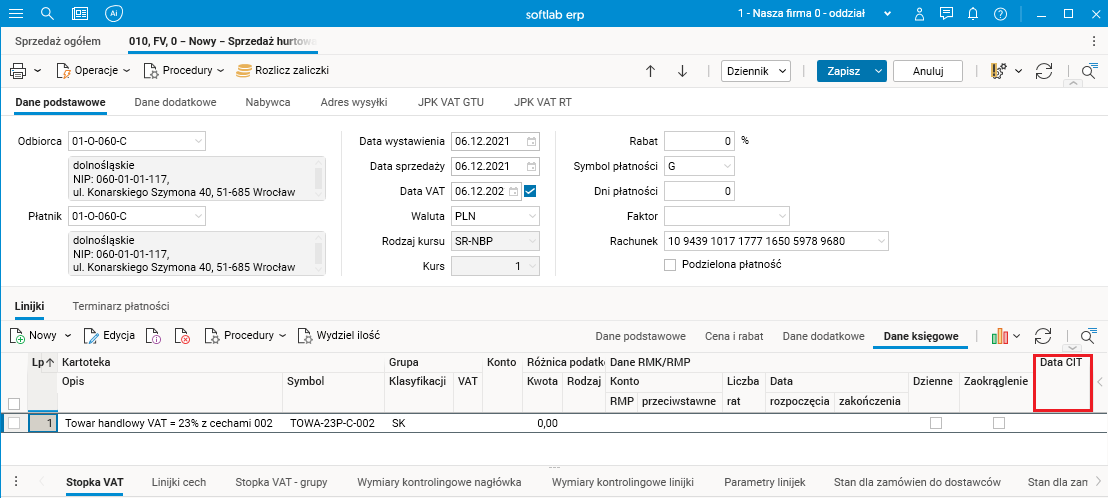
Task: Refresh the document with top refresh icon
Action: [x=1044, y=71]
